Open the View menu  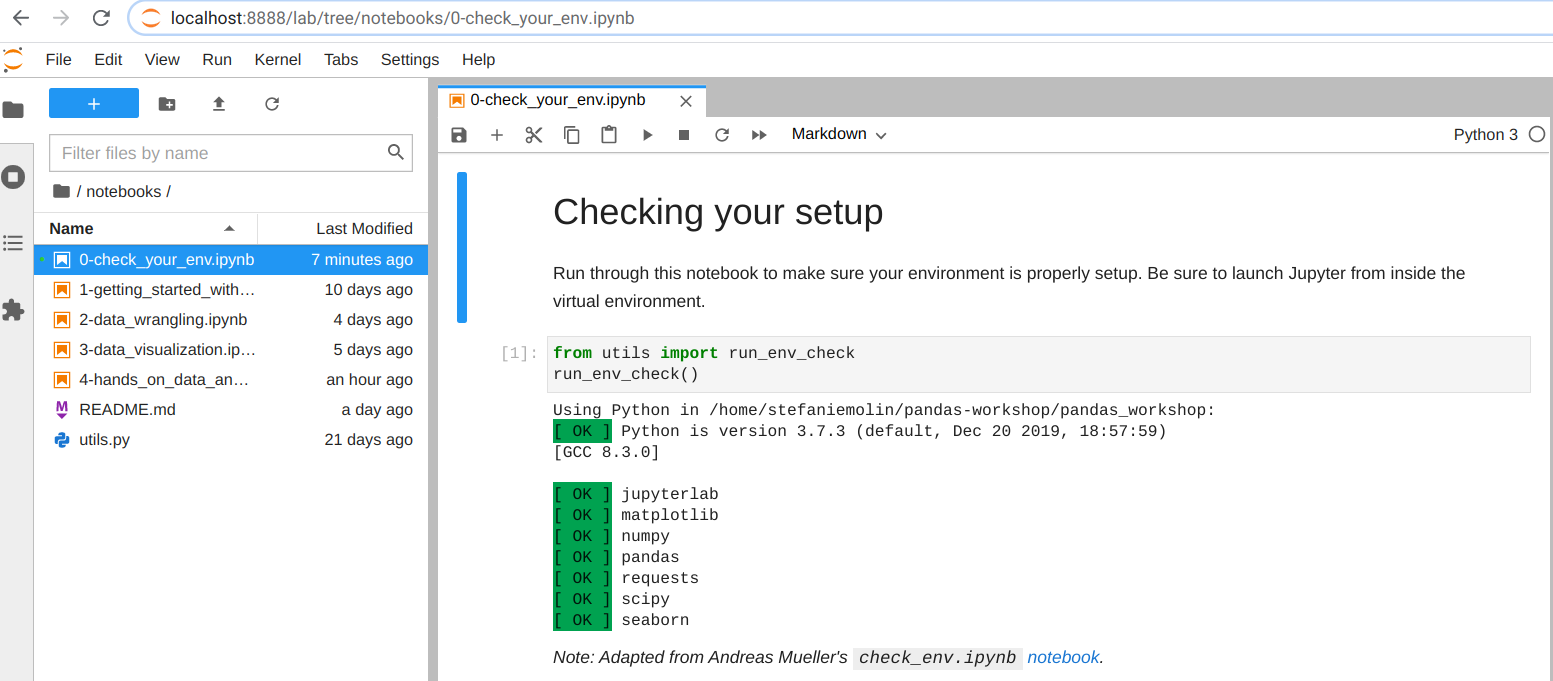(x=162, y=60)
